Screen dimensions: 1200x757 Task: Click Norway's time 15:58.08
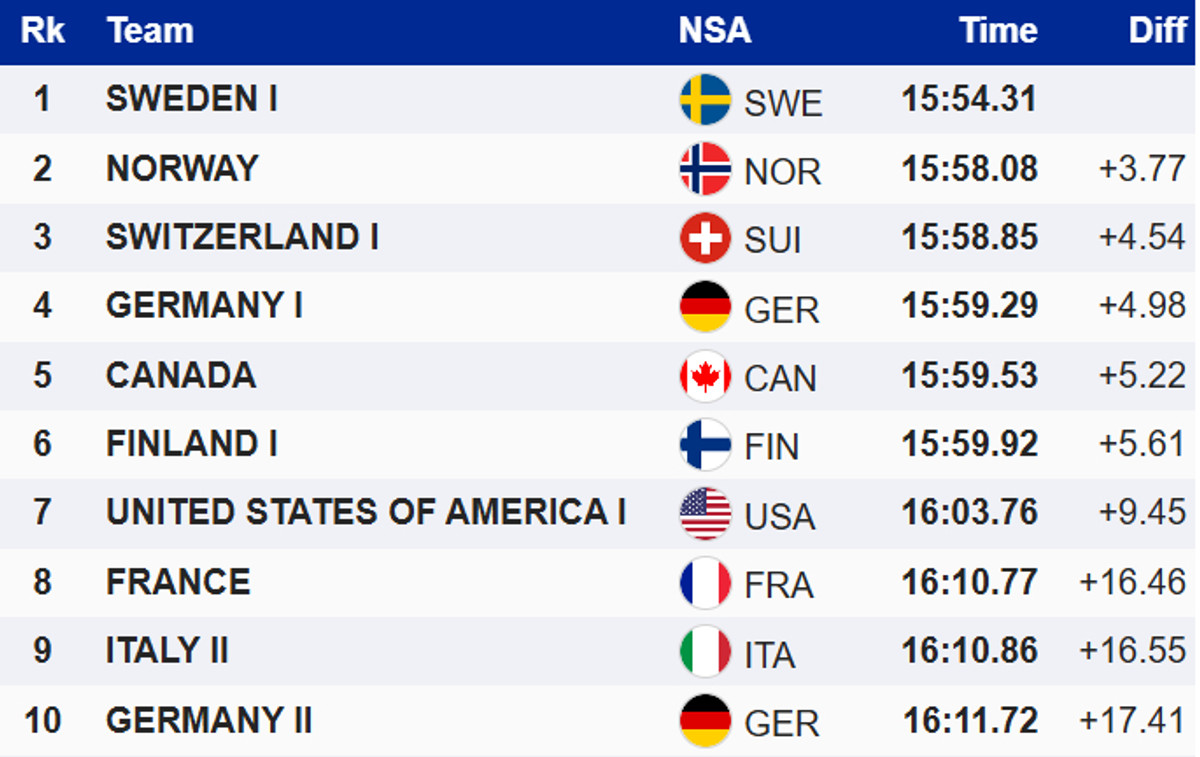pyautogui.click(x=969, y=168)
